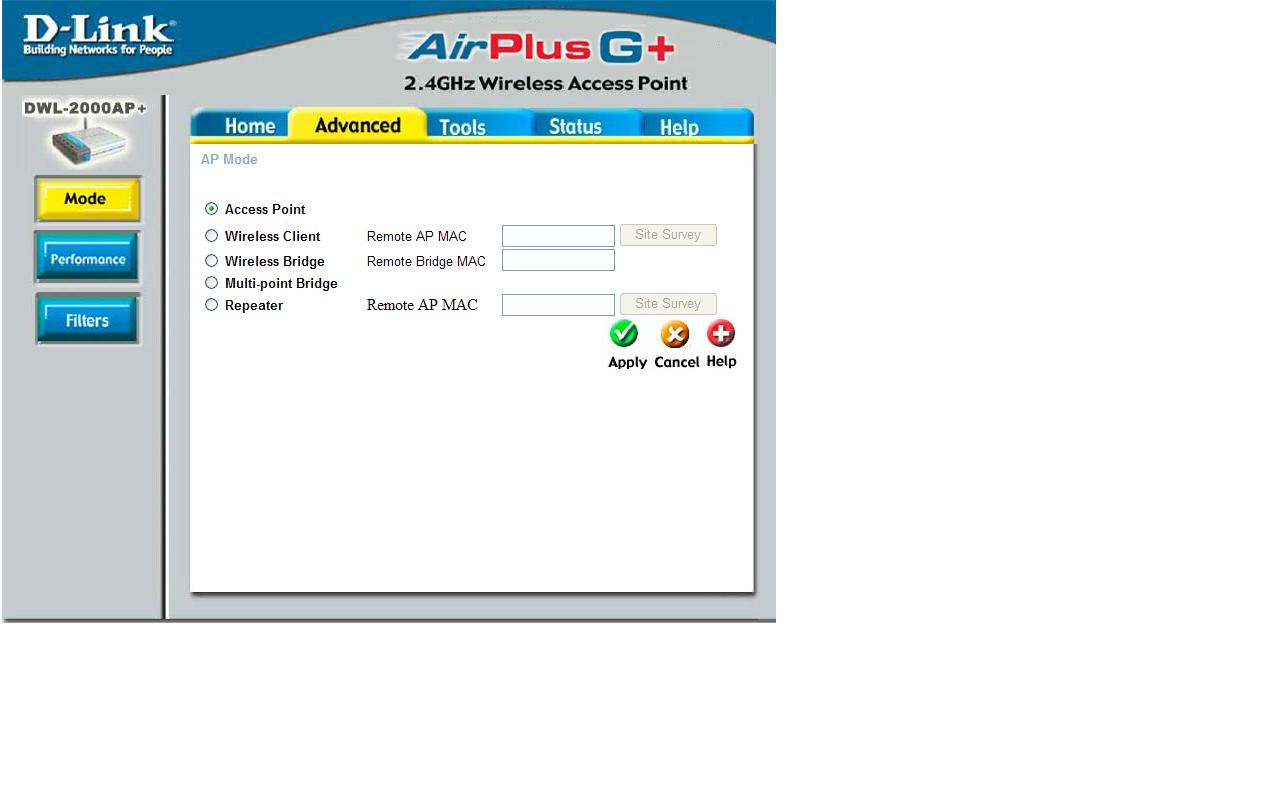The width and height of the screenshot is (1280, 800).
Task: Click the red Help plus icon
Action: click(721, 334)
